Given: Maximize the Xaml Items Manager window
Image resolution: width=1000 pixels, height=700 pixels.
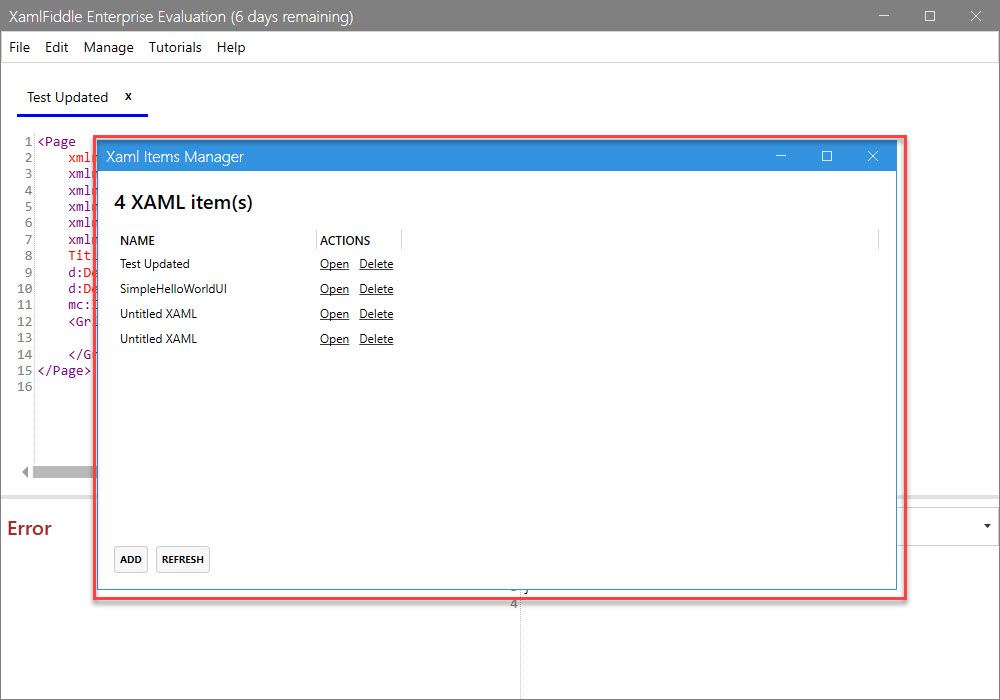Looking at the screenshot, I should (827, 156).
